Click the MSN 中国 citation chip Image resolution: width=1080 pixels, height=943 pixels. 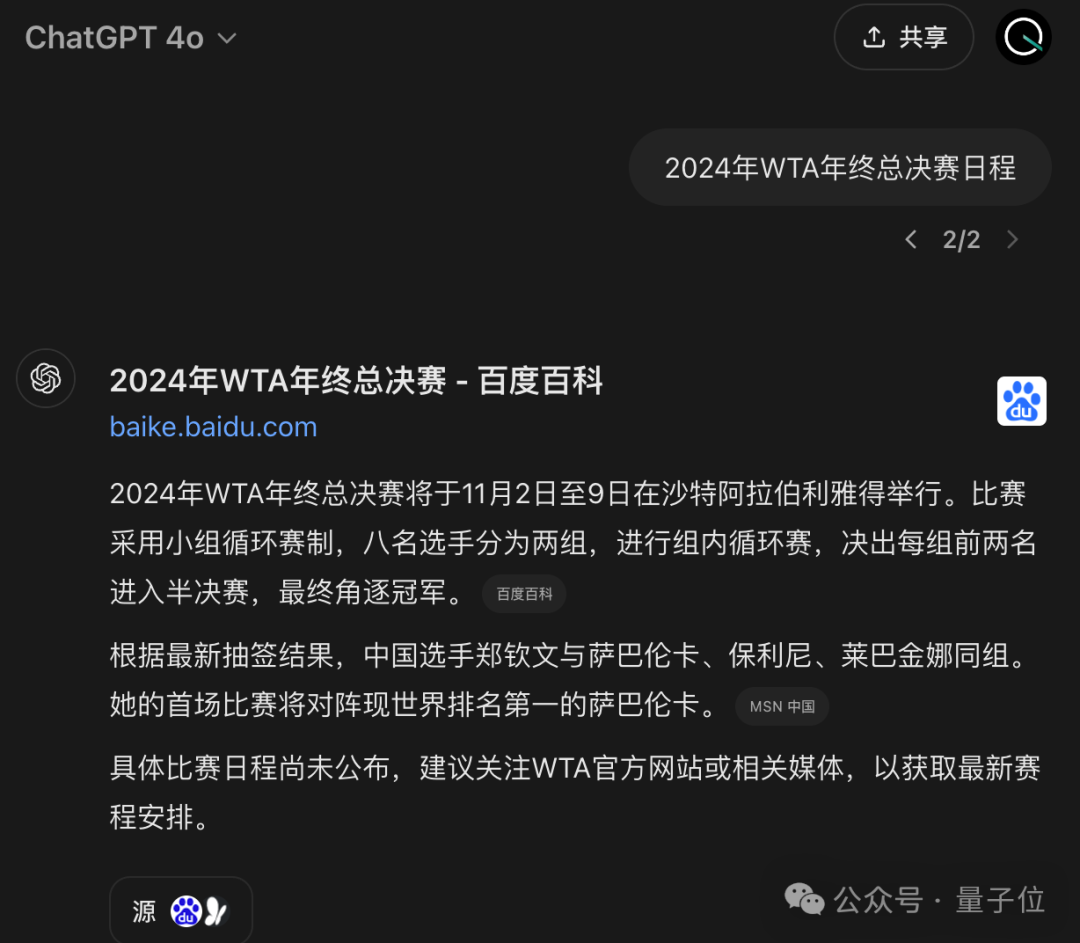(x=782, y=707)
